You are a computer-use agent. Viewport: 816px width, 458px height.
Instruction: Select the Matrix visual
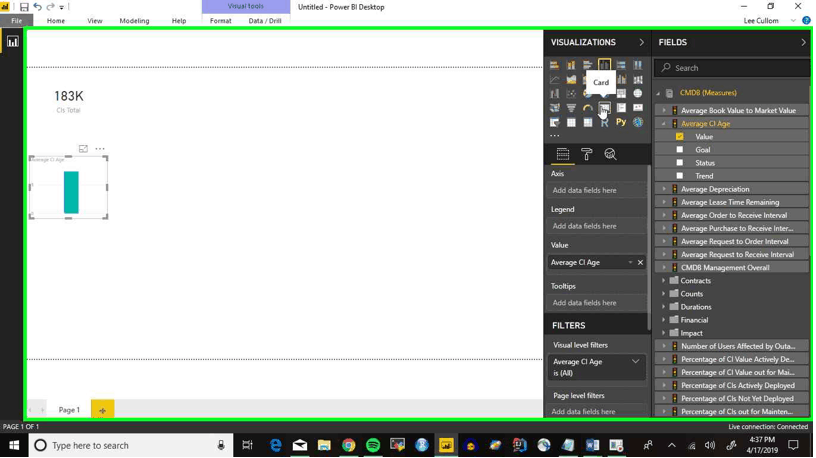tap(588, 122)
